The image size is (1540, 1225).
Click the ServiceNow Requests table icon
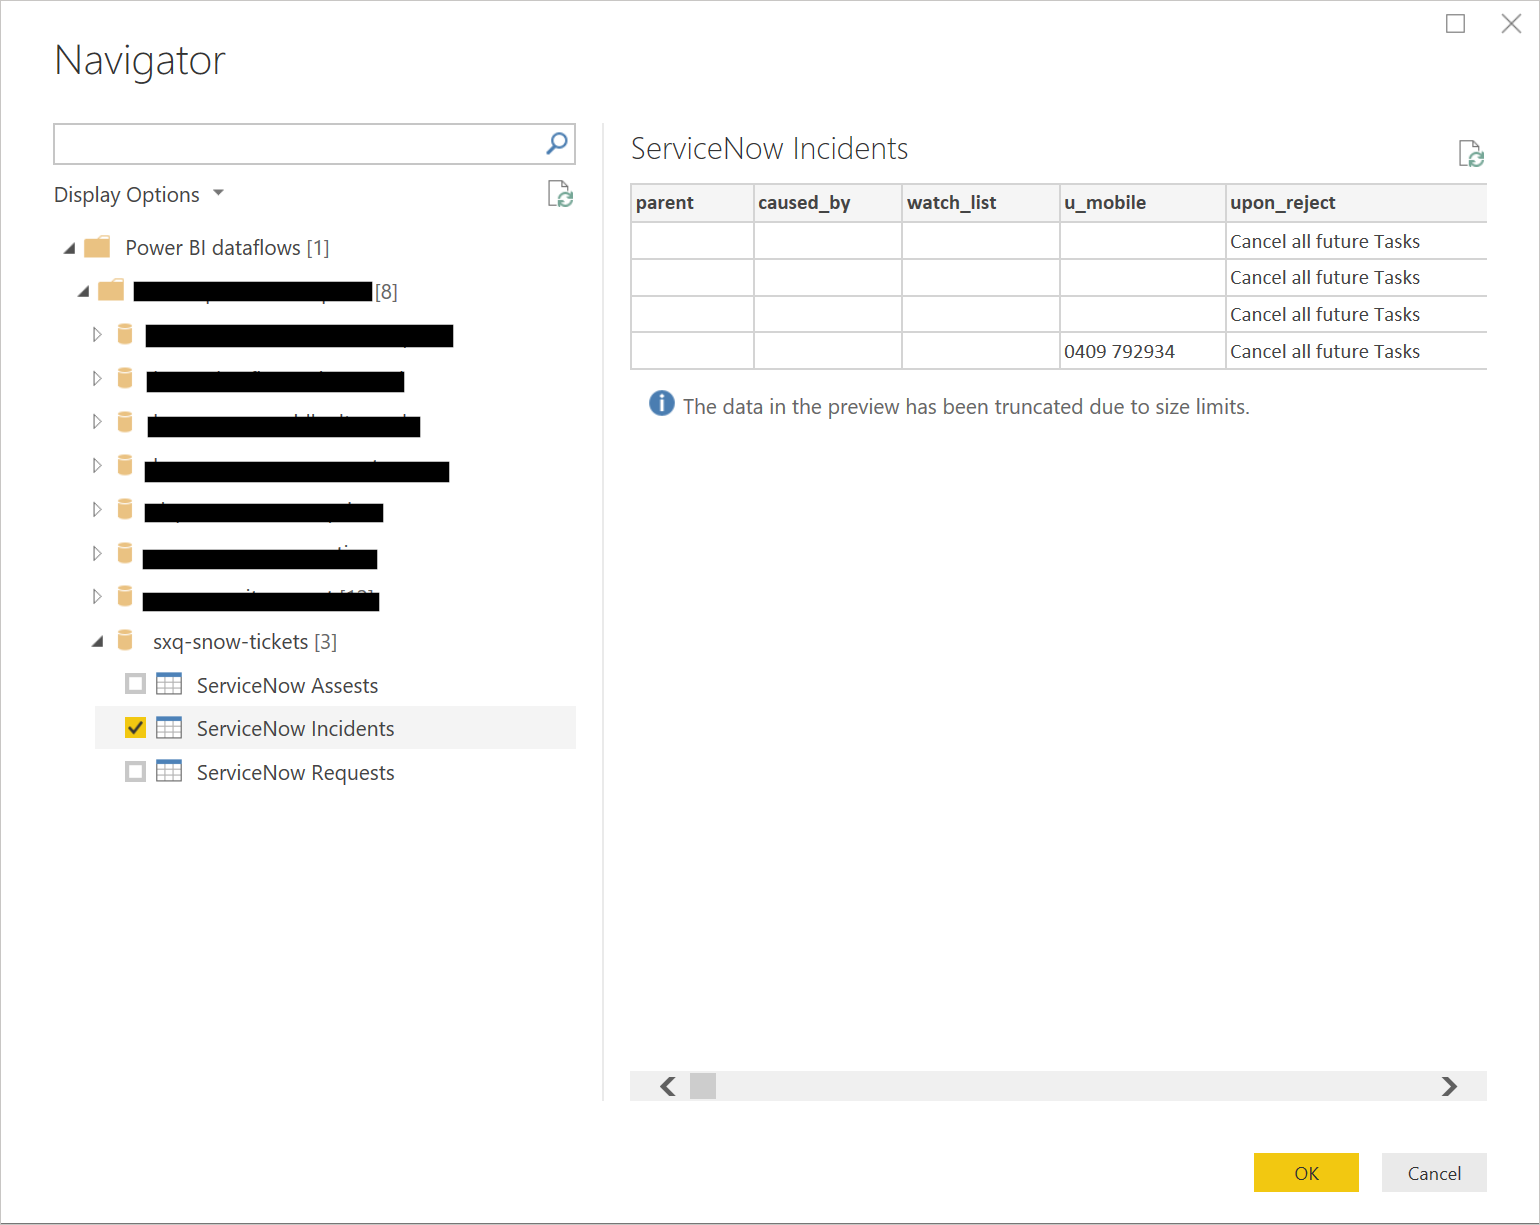pyautogui.click(x=169, y=771)
